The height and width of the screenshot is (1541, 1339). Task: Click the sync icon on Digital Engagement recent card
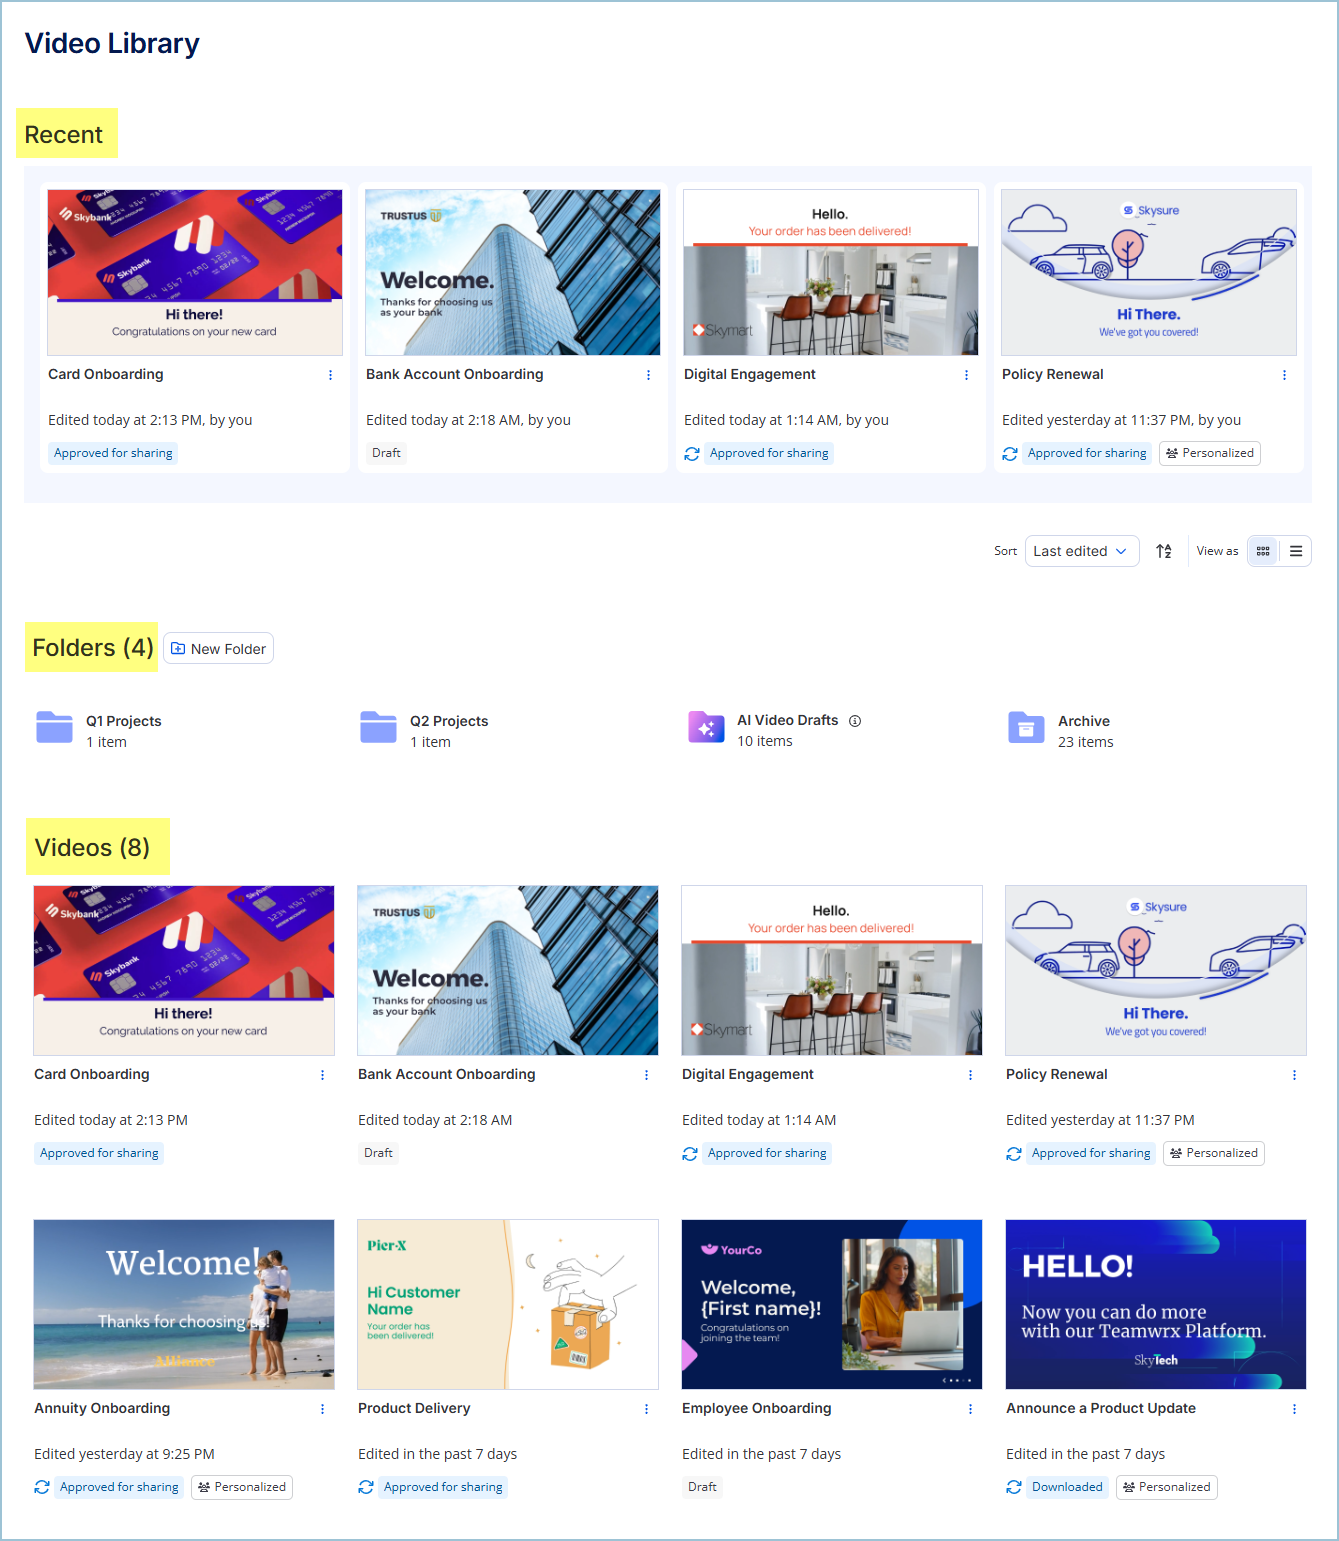692,454
